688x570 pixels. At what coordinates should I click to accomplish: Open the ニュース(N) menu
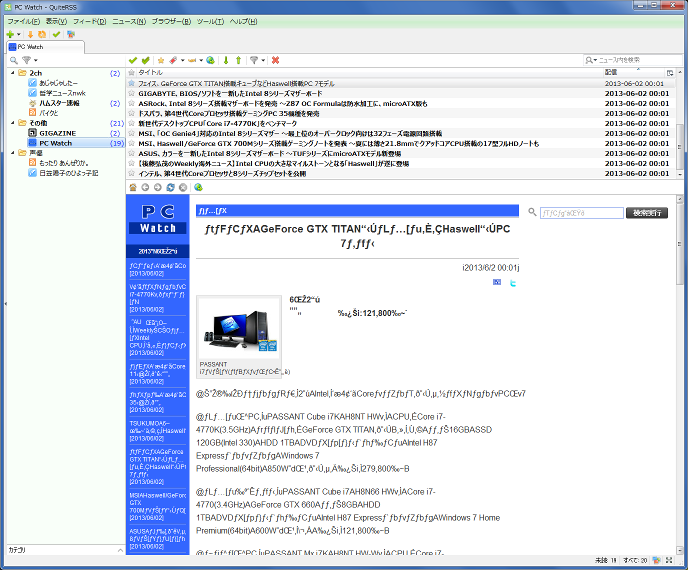click(129, 21)
